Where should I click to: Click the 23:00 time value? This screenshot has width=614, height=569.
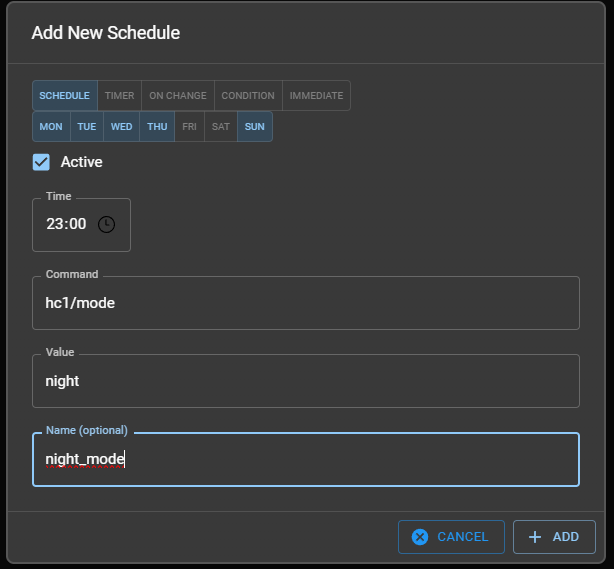tap(66, 224)
